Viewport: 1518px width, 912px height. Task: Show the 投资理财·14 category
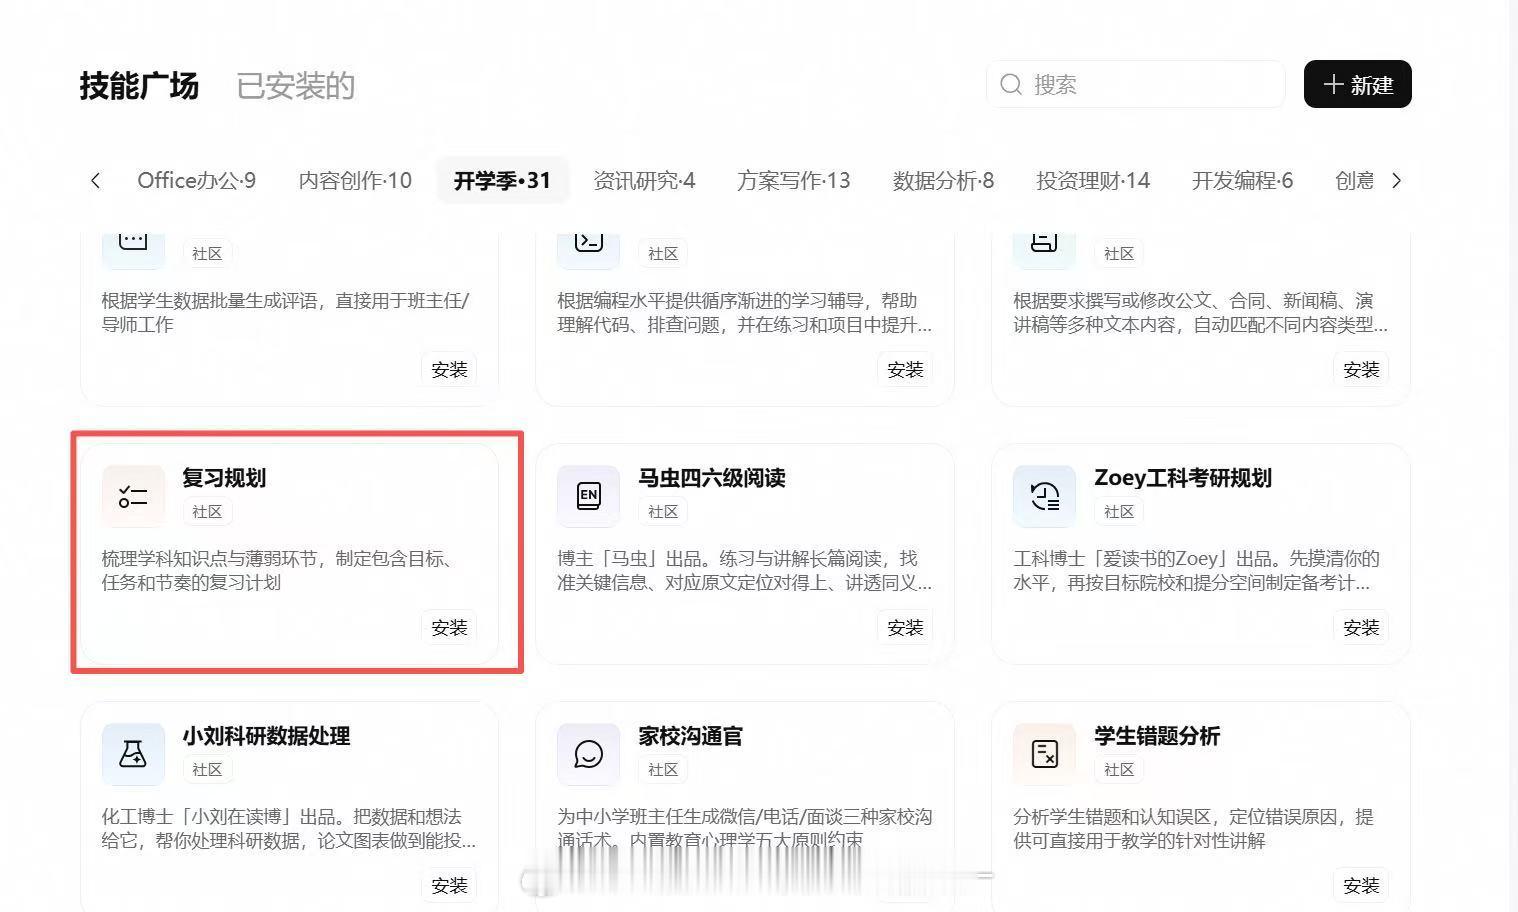click(x=1093, y=181)
